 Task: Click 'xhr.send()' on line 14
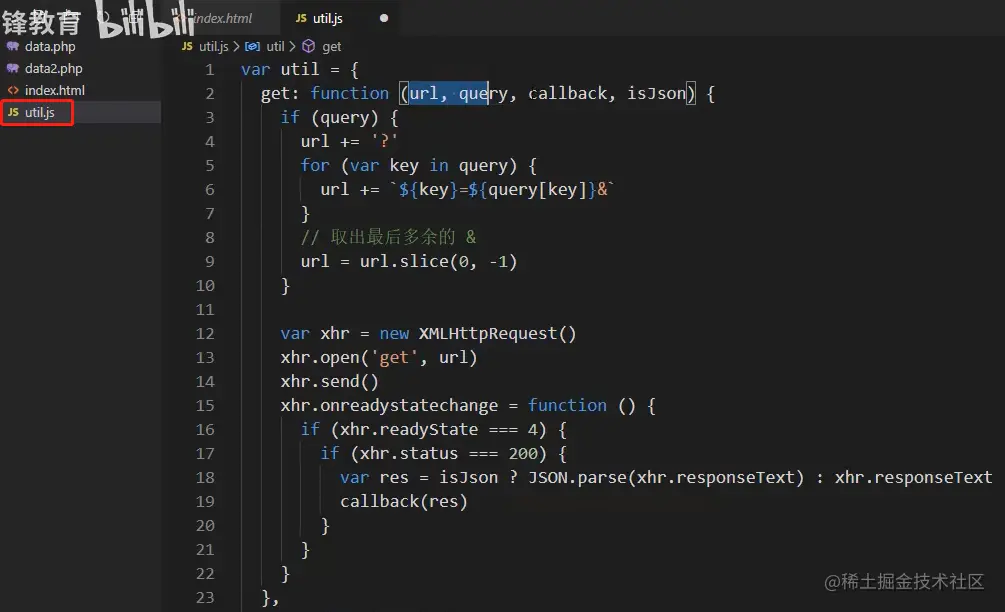(329, 382)
